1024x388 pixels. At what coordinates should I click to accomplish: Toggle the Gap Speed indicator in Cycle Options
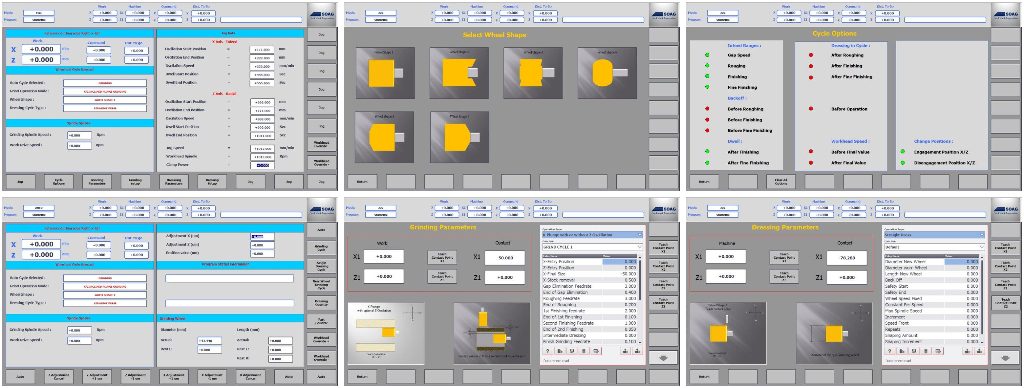tap(707, 56)
